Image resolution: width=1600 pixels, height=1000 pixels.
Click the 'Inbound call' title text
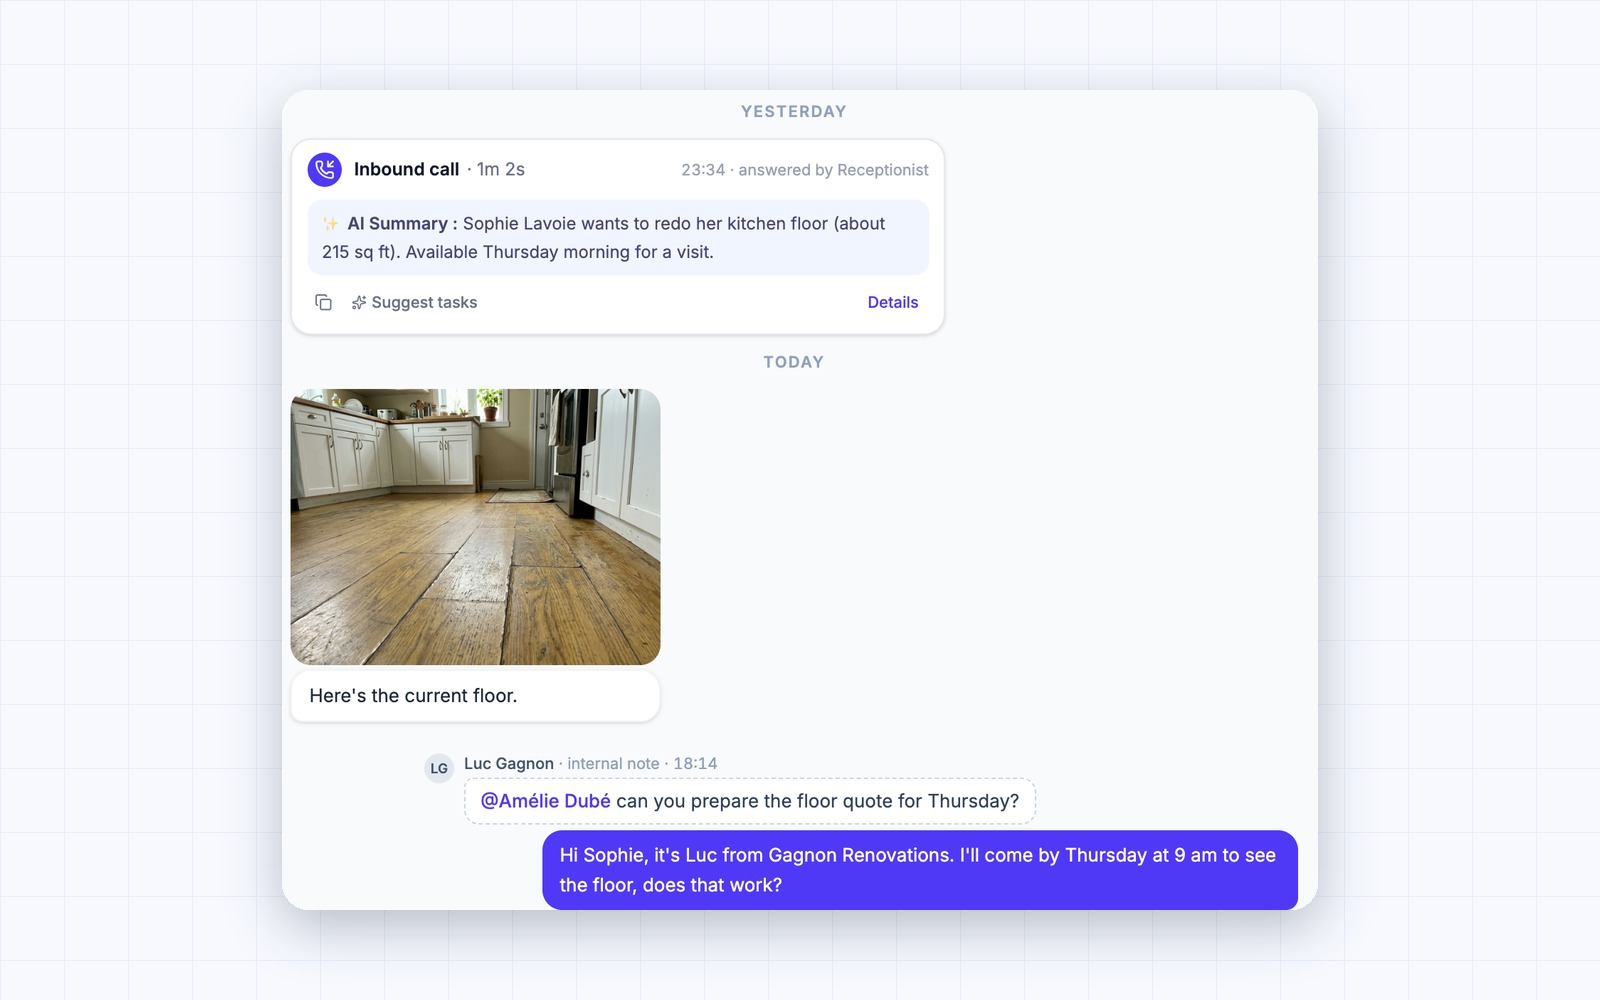coord(406,170)
